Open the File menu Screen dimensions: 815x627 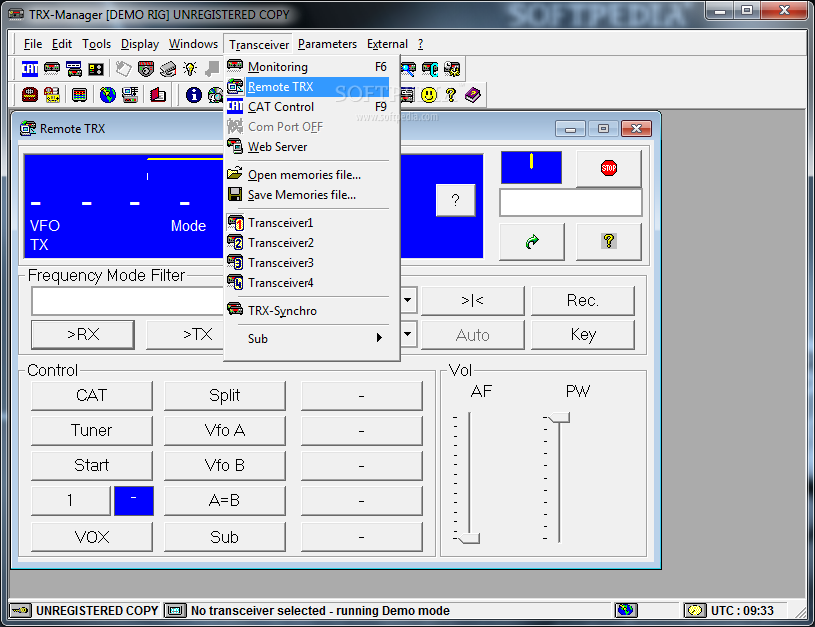(33, 44)
